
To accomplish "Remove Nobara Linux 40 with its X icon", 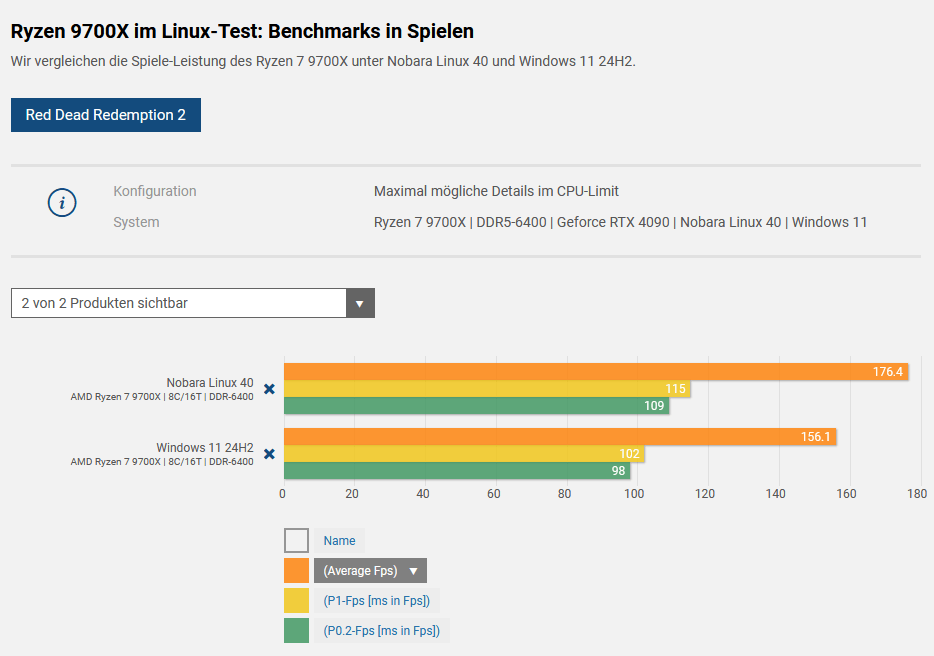I will tap(269, 389).
